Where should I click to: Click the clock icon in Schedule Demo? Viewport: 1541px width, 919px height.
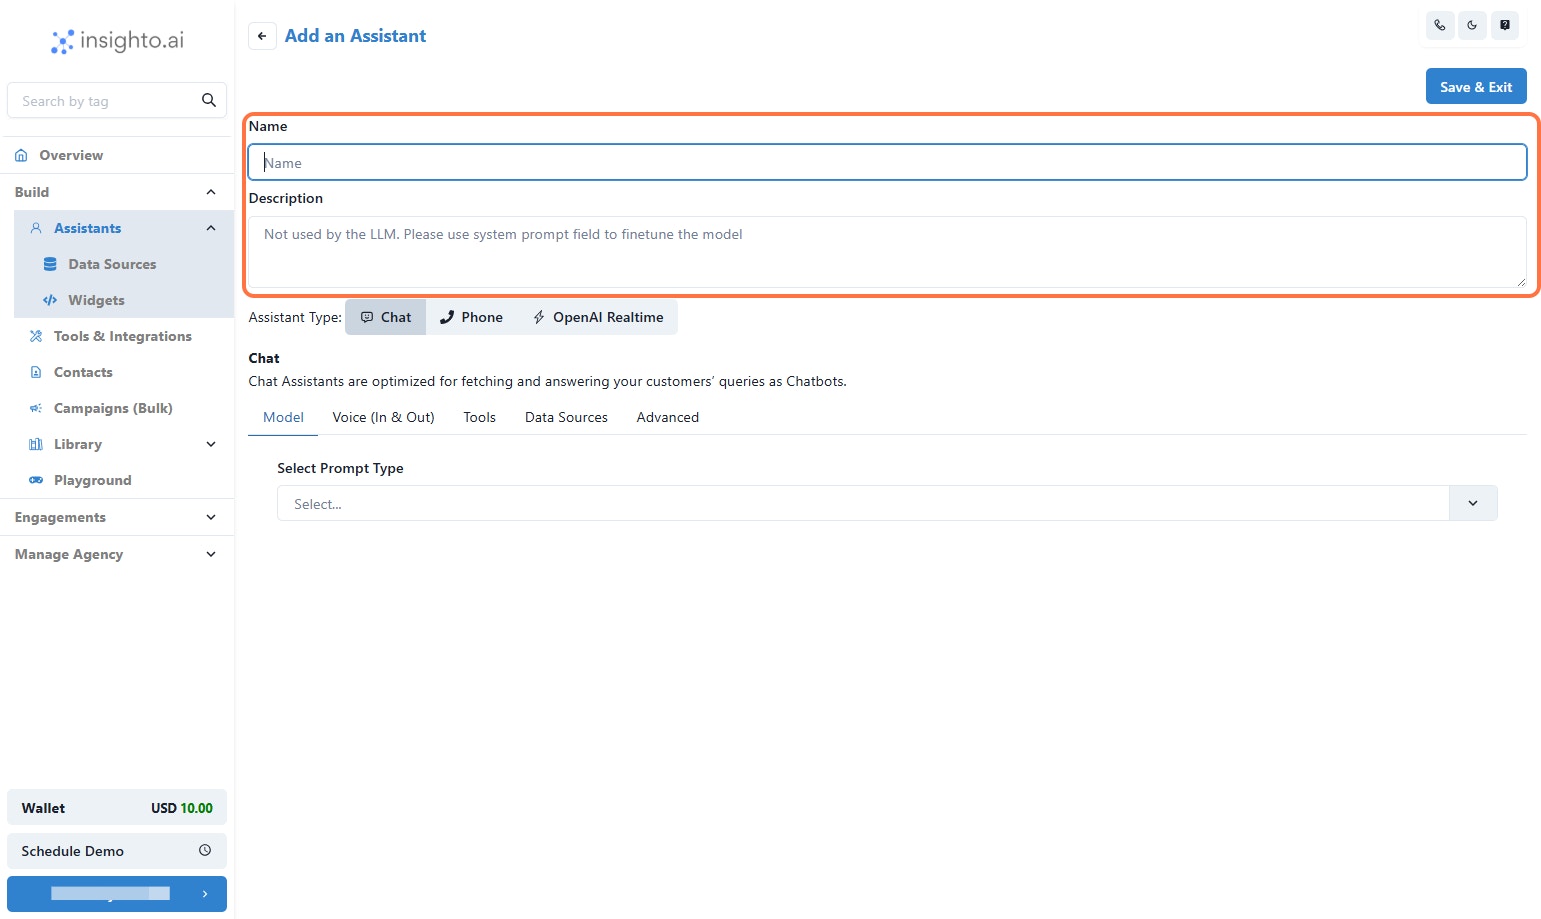point(205,850)
